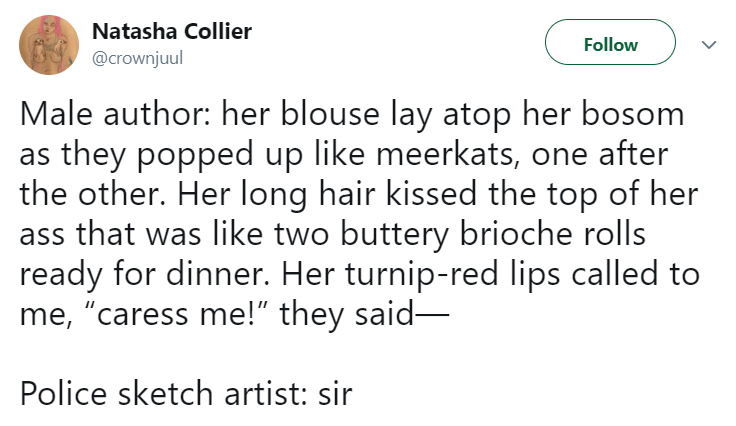The image size is (736, 426).
Task: Click the @crownjuul handle
Action: click(x=140, y=58)
